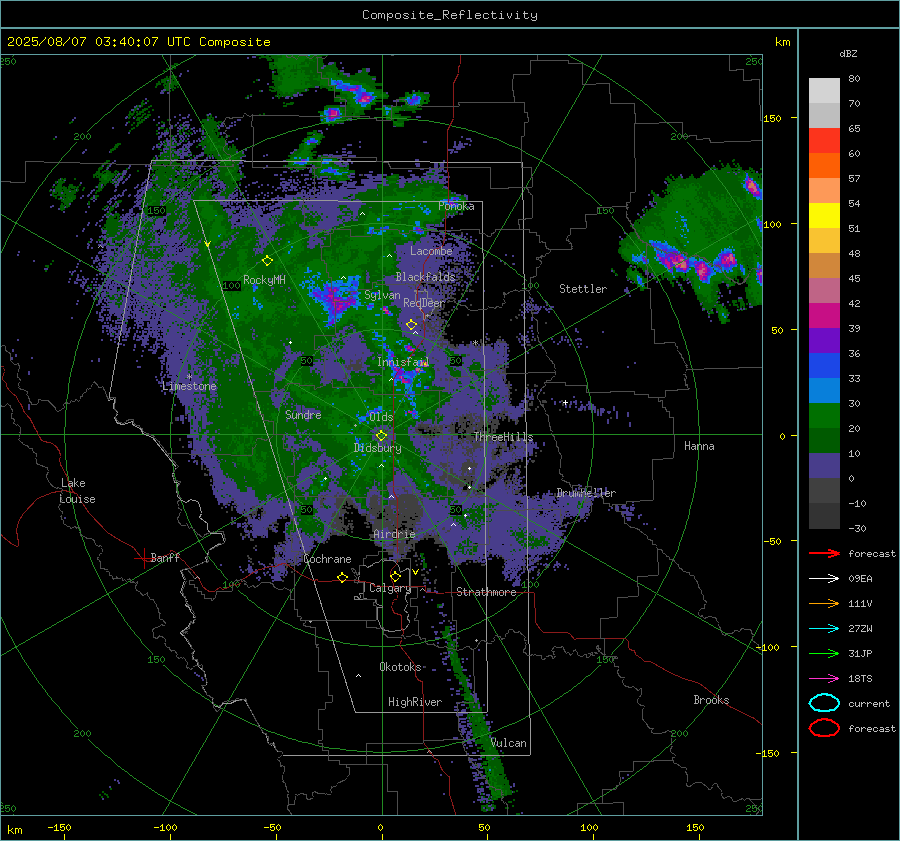The height and width of the screenshot is (841, 900).
Task: Click the Brooks town label
Action: coord(711,700)
